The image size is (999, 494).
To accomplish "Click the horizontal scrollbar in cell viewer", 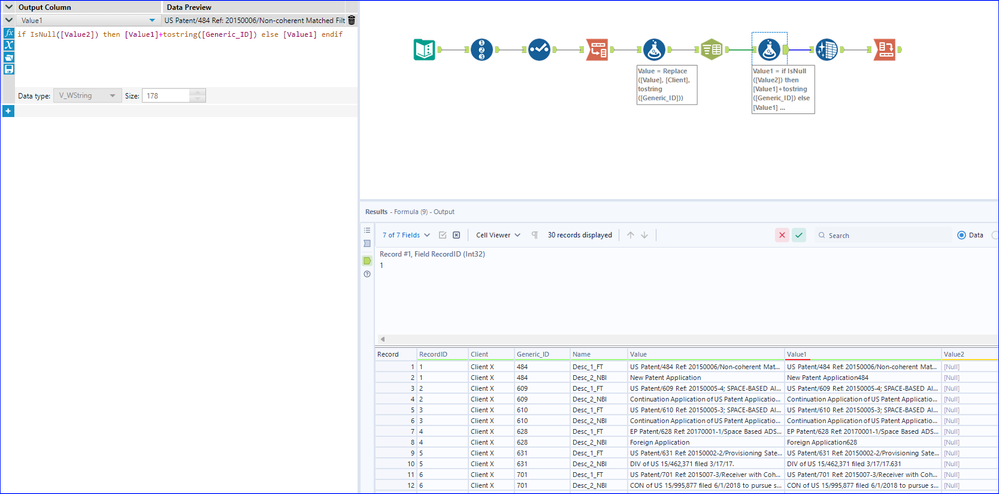I will [687, 339].
